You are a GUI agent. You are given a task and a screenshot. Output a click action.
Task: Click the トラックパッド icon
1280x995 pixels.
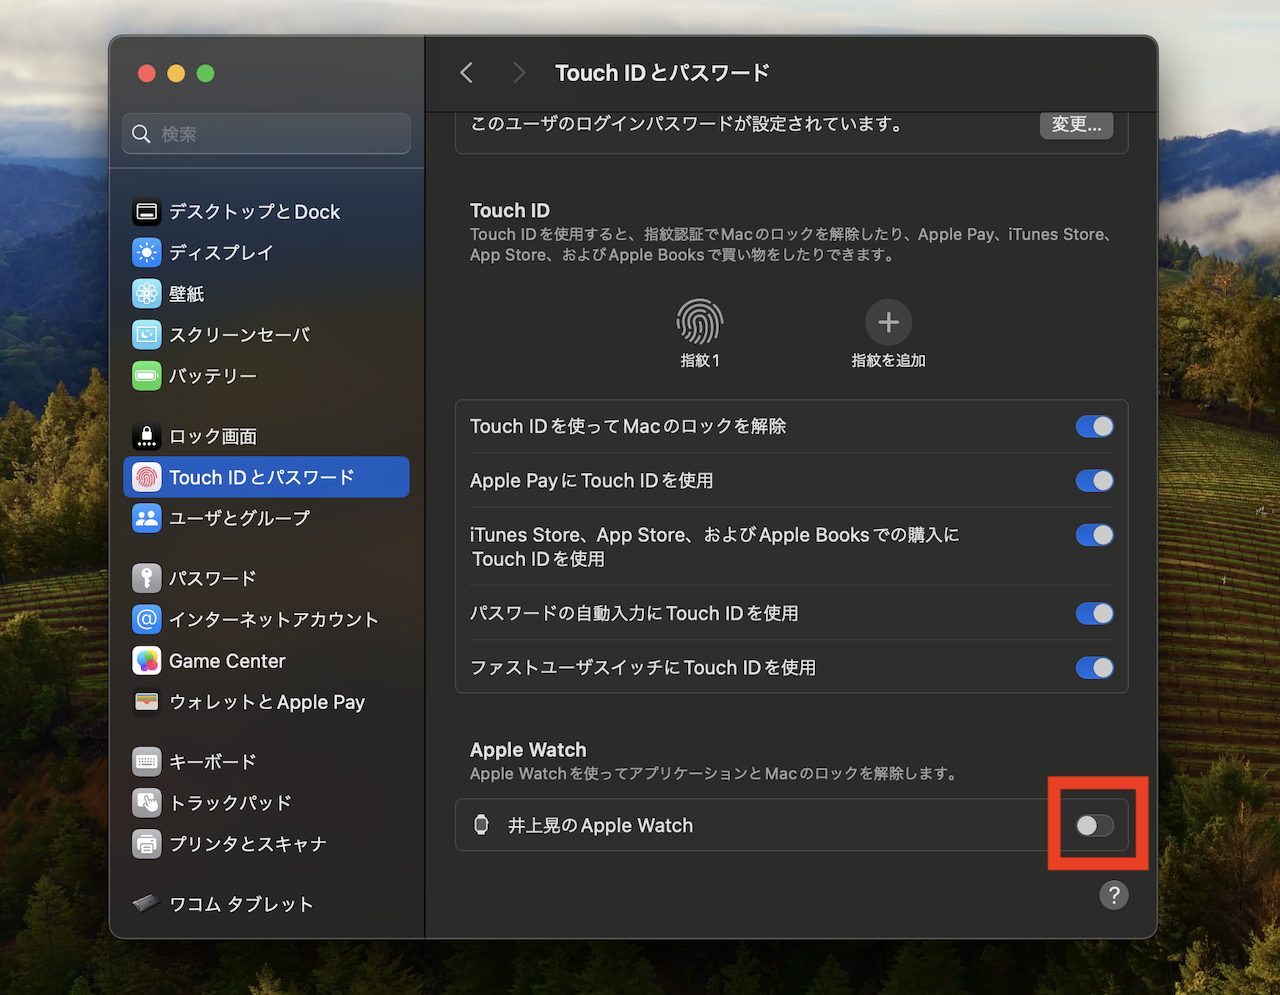(147, 803)
